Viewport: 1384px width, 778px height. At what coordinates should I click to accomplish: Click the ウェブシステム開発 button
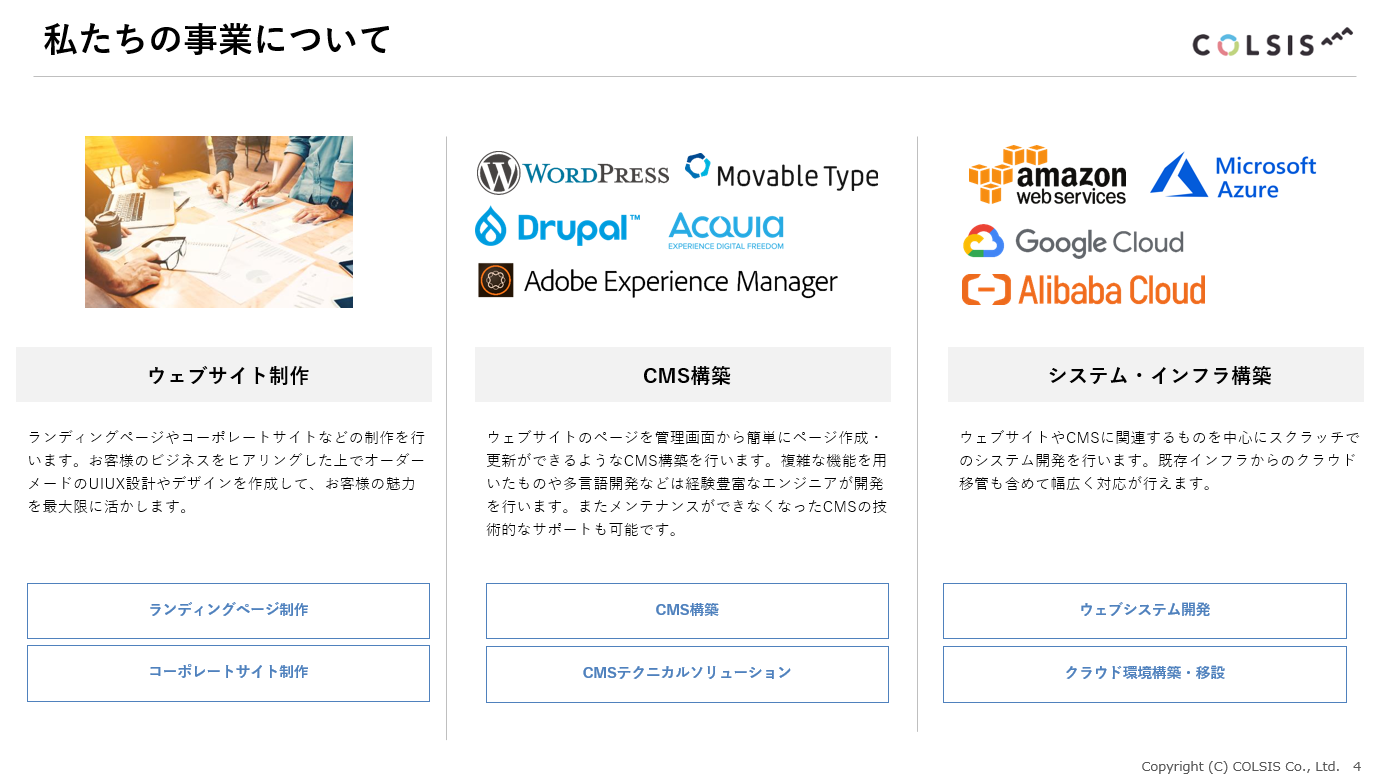point(1144,610)
